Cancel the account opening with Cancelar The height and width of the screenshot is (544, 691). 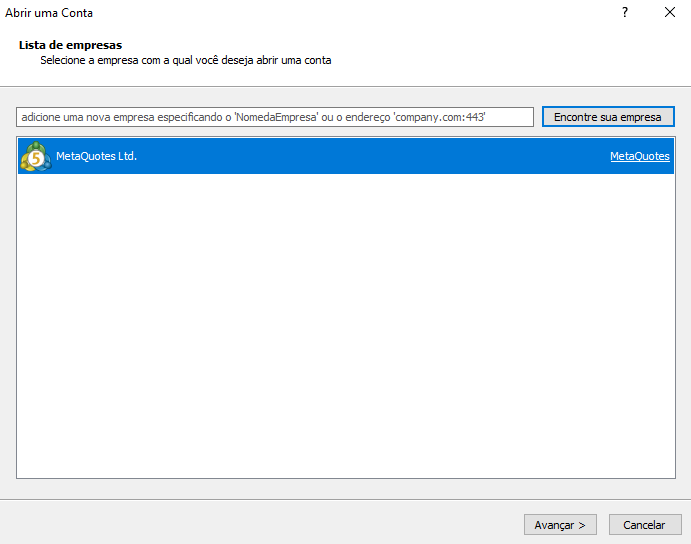point(644,525)
